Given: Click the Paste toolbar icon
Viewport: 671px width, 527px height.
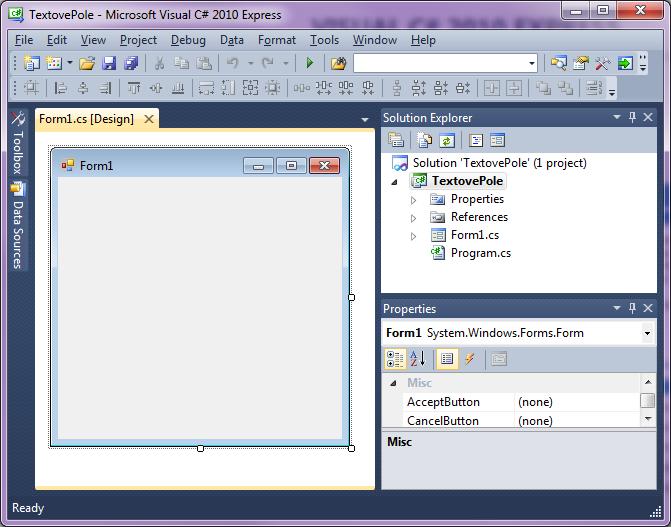Looking at the screenshot, I should (x=204, y=64).
